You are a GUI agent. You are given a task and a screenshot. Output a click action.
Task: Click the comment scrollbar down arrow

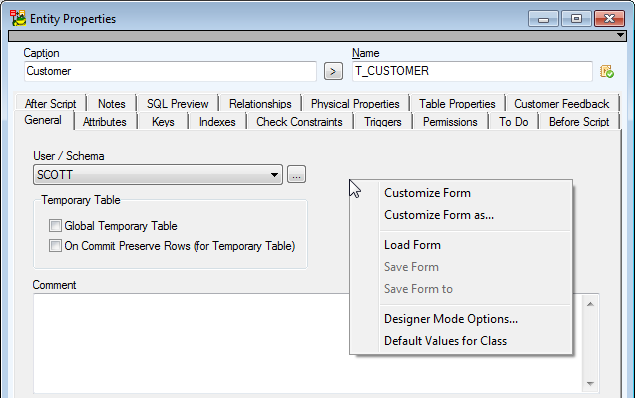coord(590,383)
